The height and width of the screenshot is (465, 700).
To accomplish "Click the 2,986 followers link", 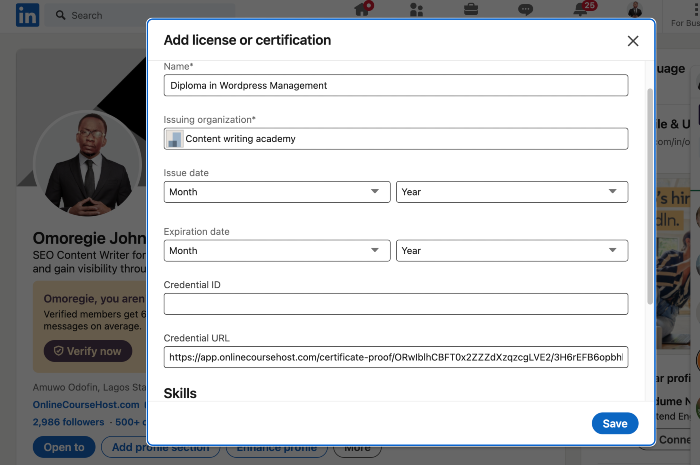I will [x=68, y=422].
